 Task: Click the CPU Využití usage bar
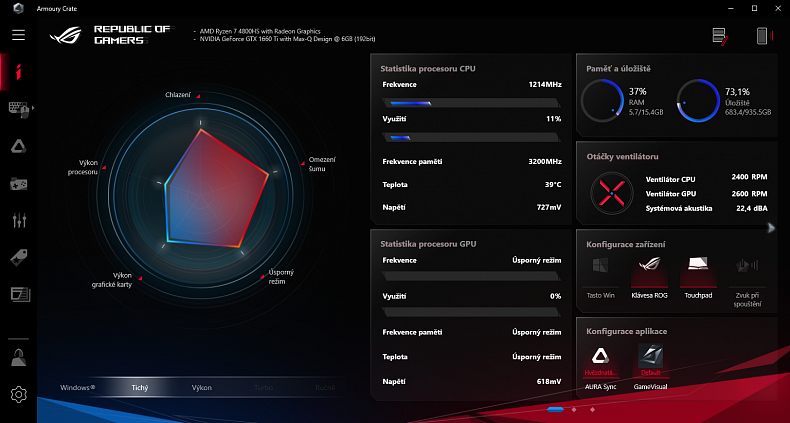click(471, 137)
